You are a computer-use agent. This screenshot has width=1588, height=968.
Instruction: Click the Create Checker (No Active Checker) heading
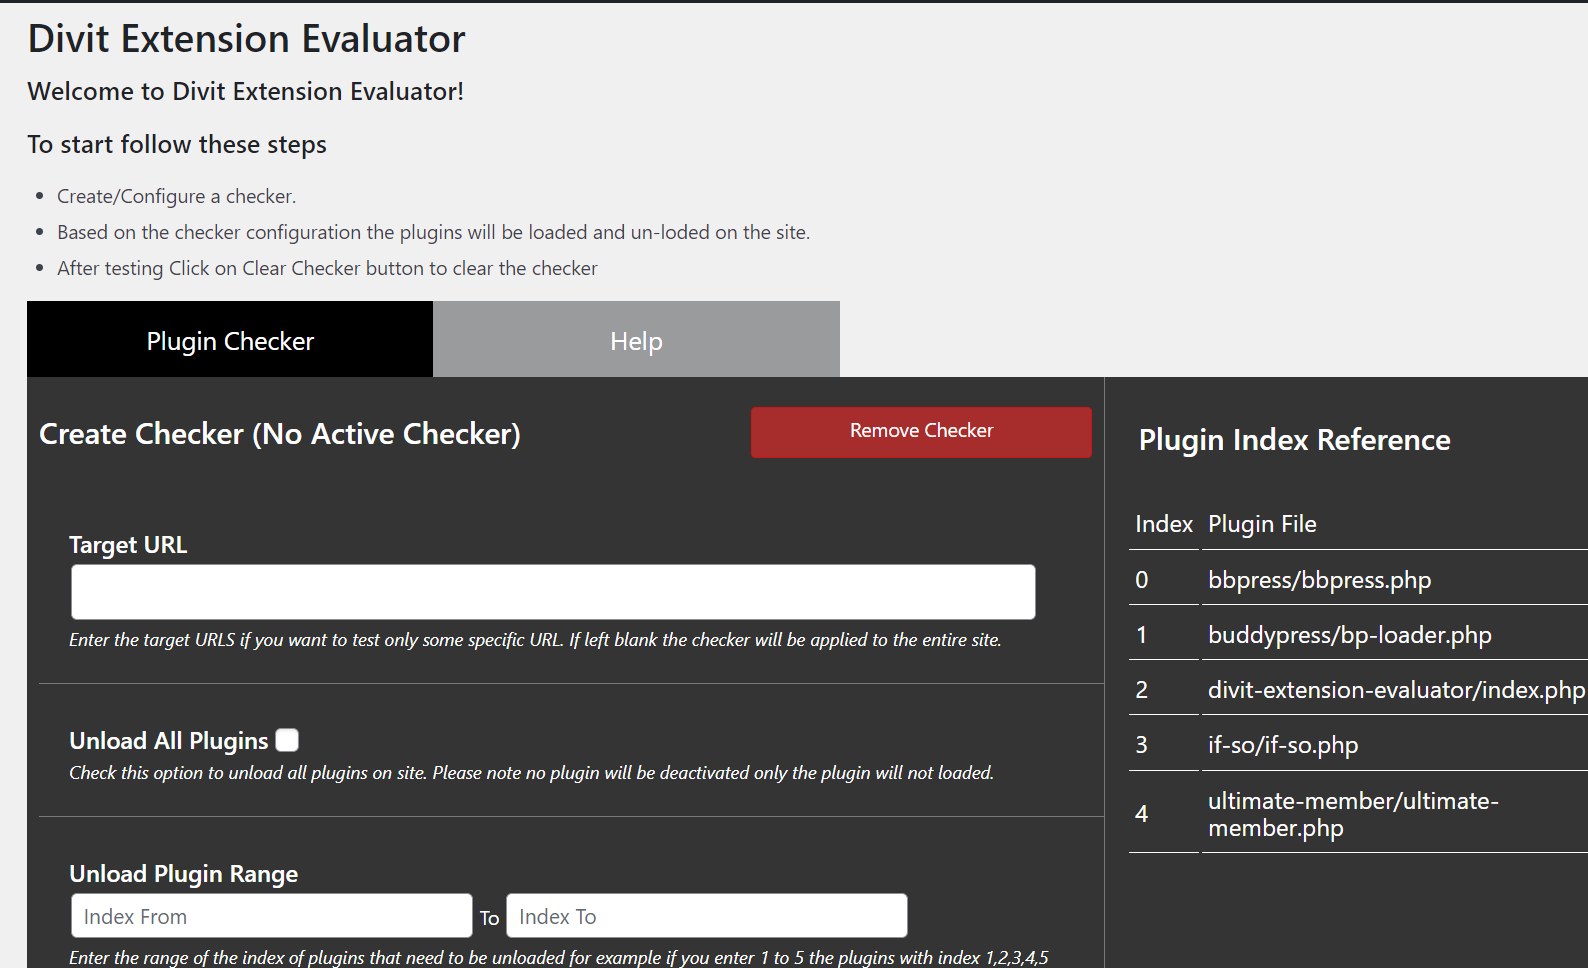[280, 434]
